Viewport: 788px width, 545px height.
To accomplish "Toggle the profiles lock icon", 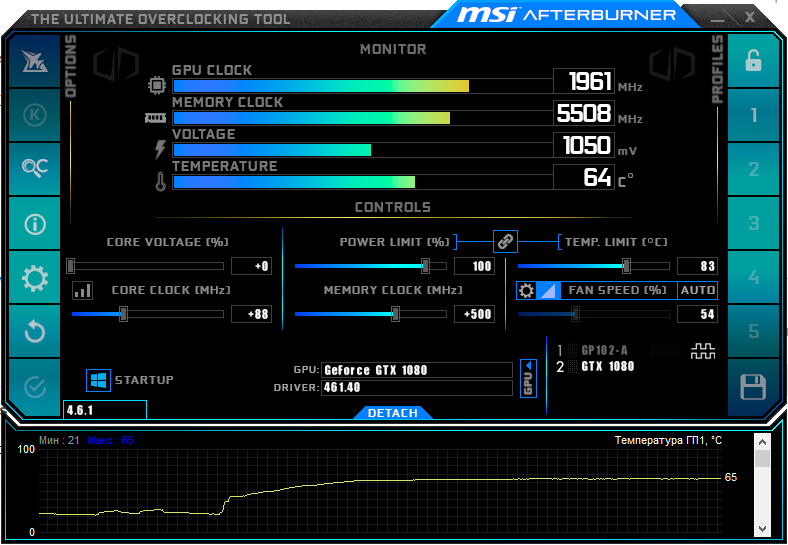I will pyautogui.click(x=753, y=60).
